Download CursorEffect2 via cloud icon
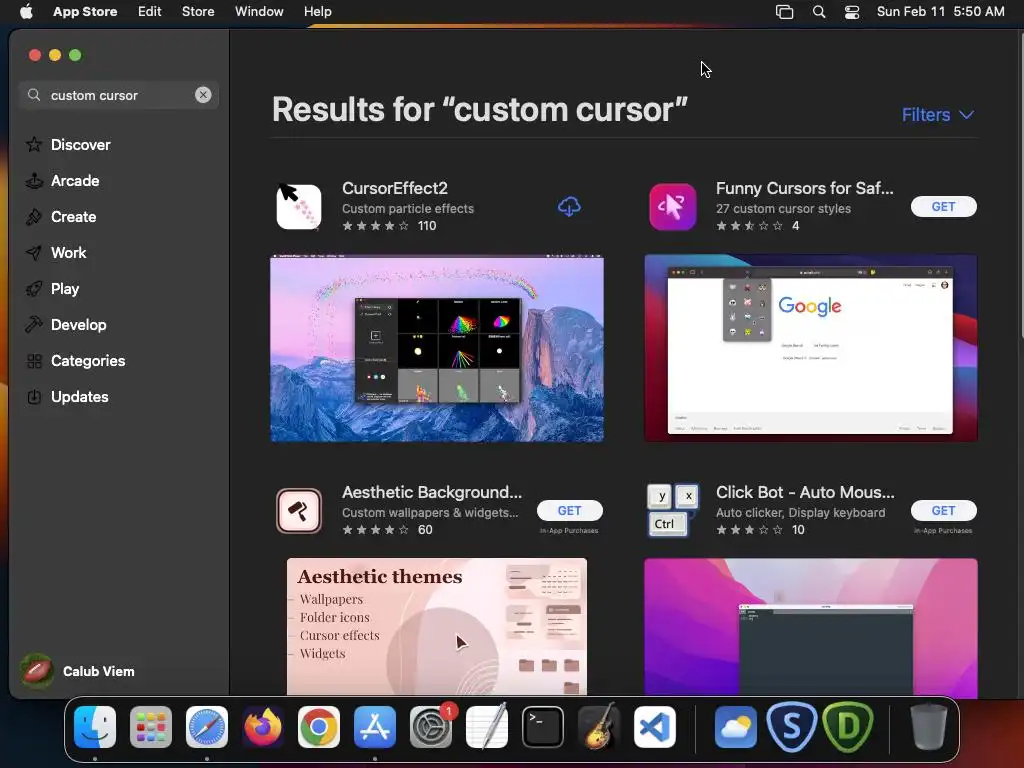 569,206
